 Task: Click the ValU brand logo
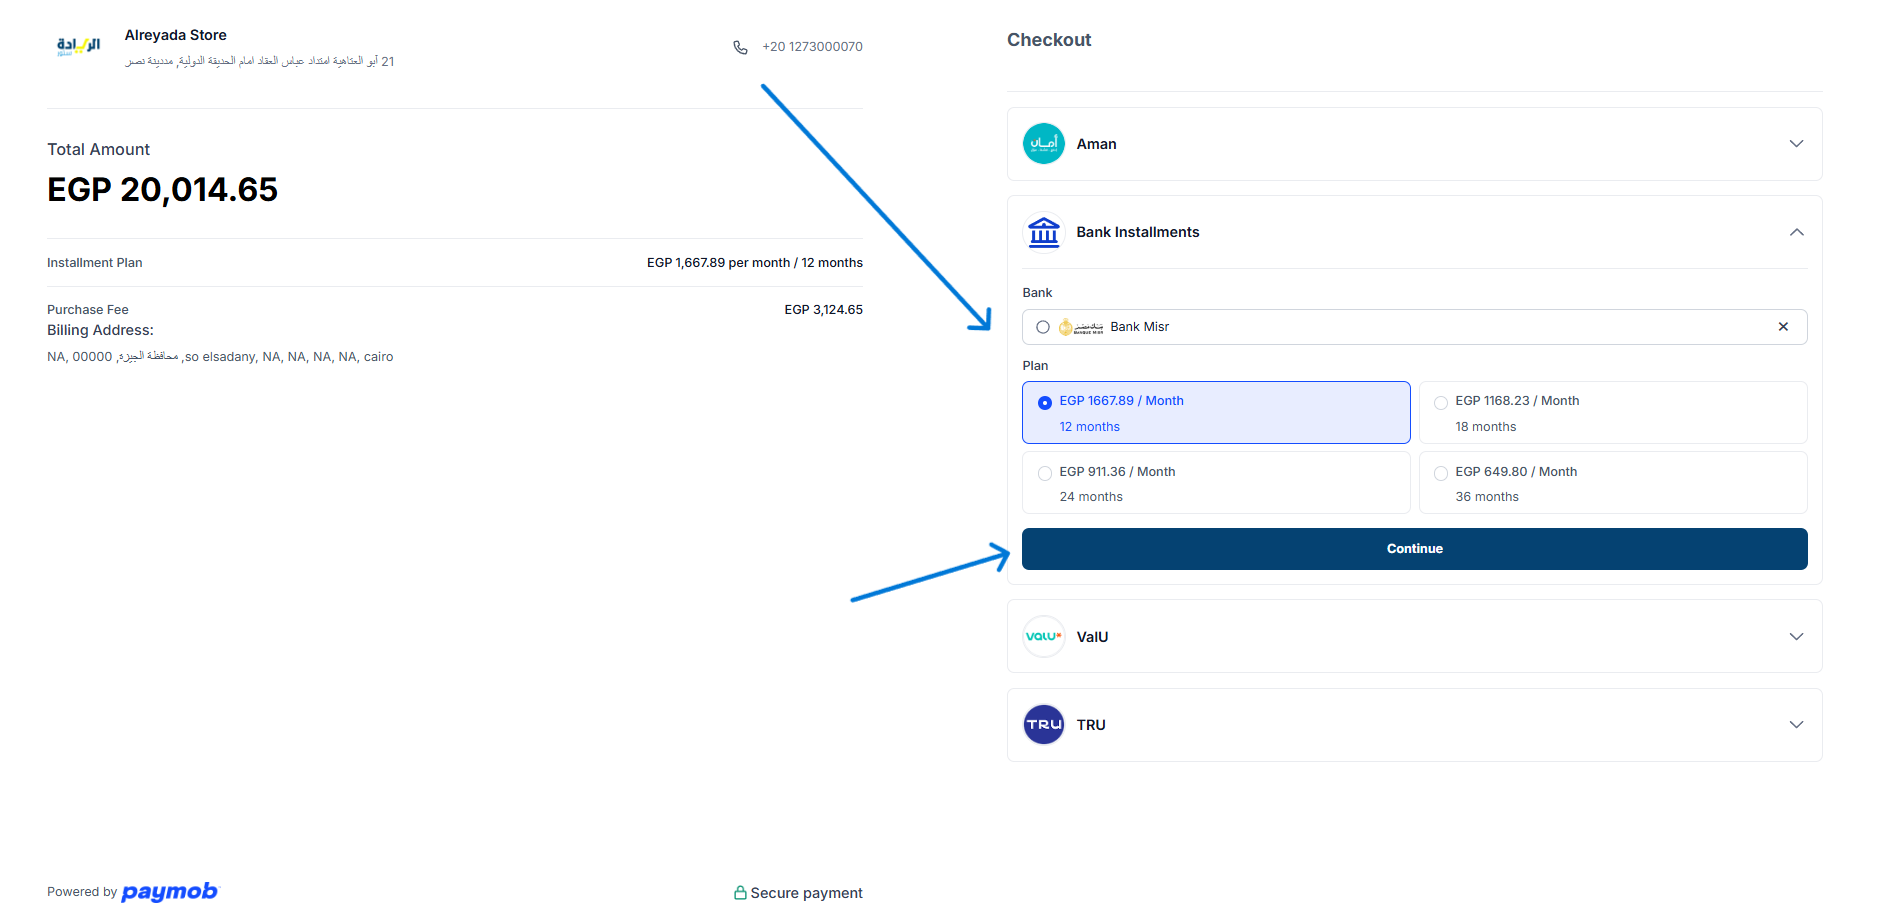coord(1043,637)
